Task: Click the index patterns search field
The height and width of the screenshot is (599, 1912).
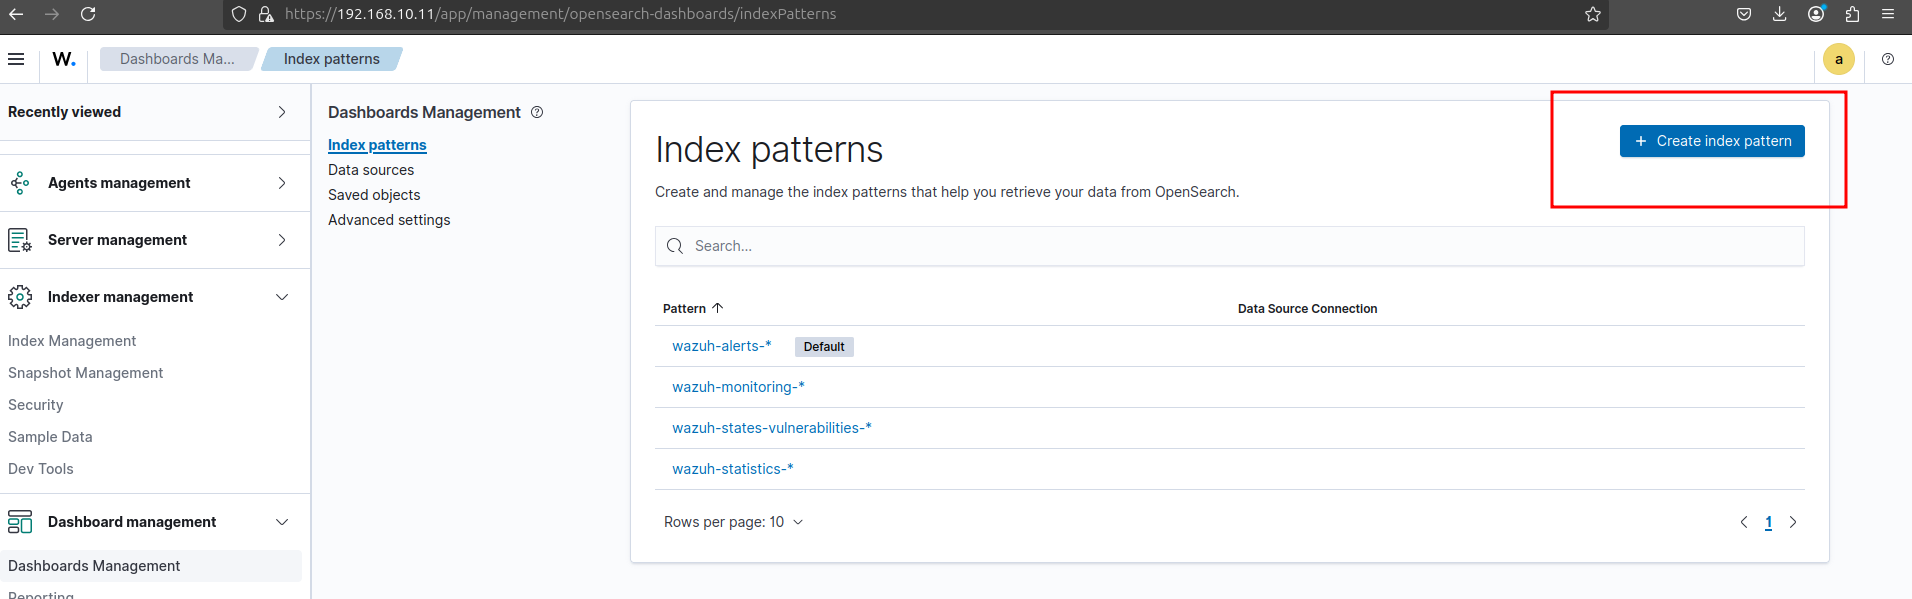Action: point(1229,246)
